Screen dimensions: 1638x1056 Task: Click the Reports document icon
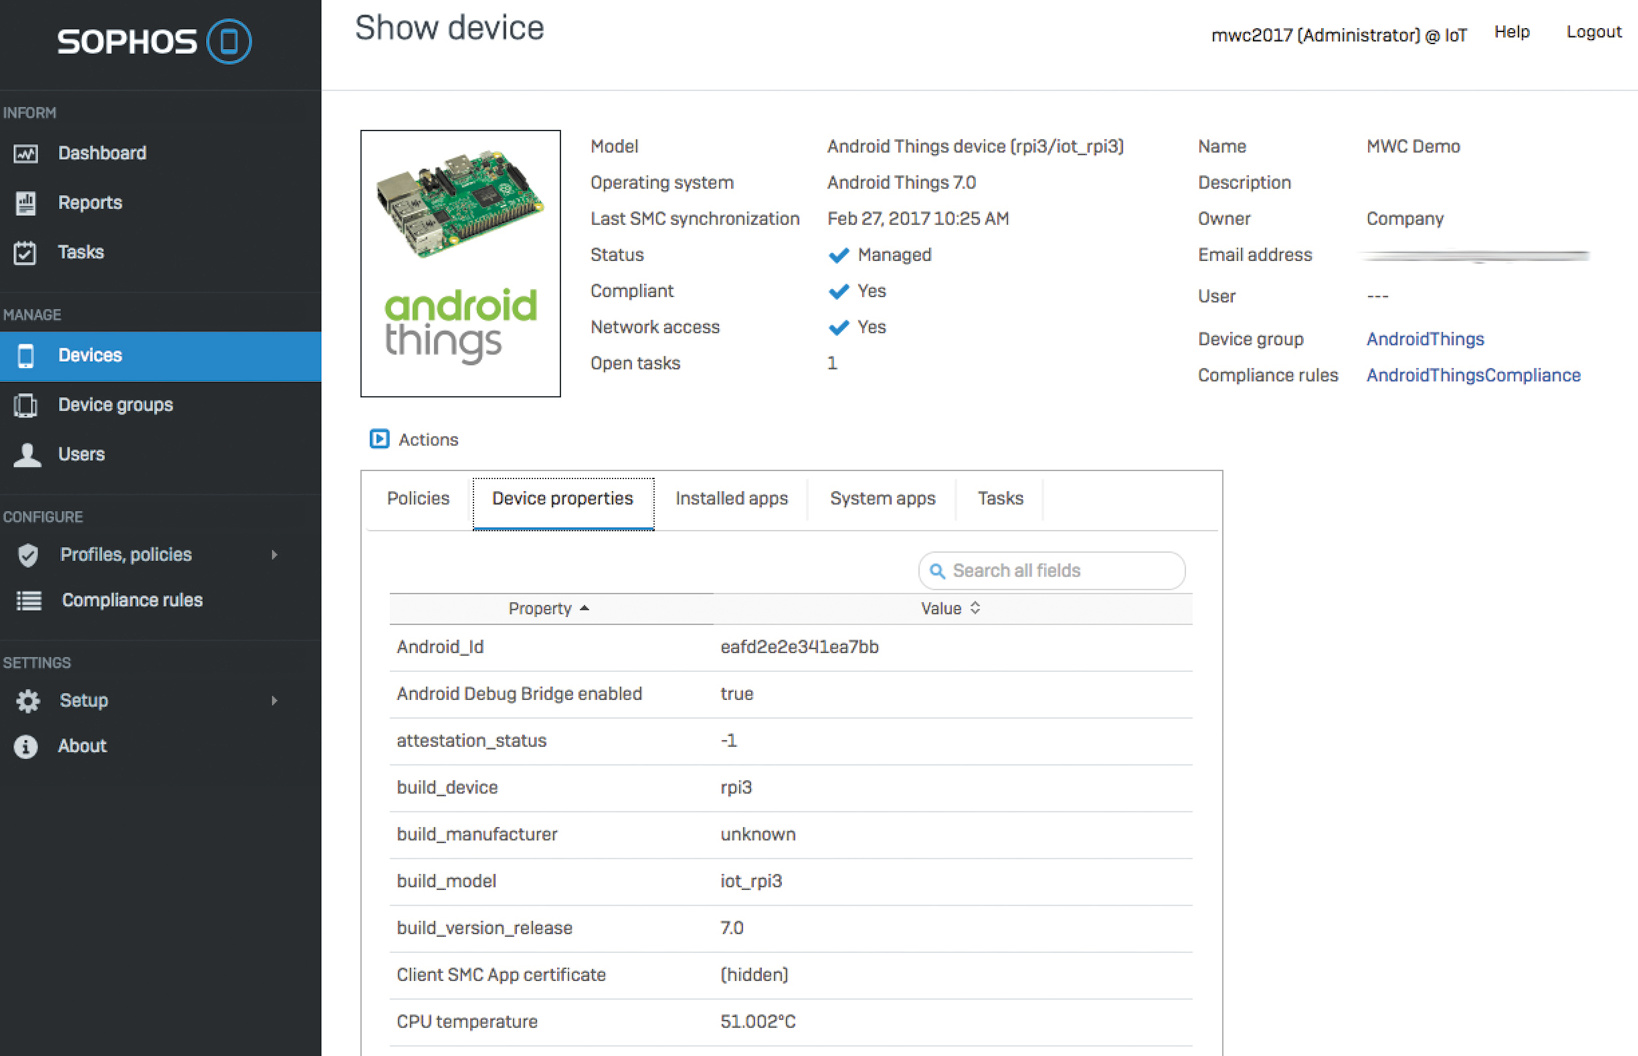[x=26, y=203]
